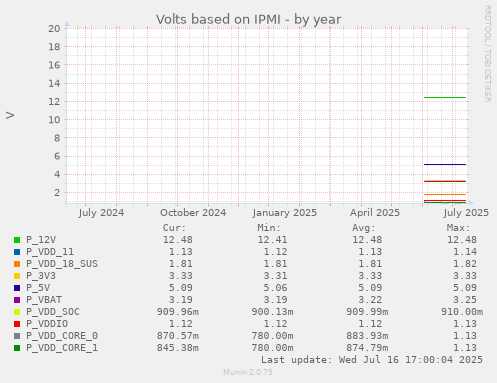Image resolution: width=497 pixels, height=383 pixels.
Task: Click the P_VDD_SOC minimum value 900.13m
Action: pyautogui.click(x=272, y=312)
